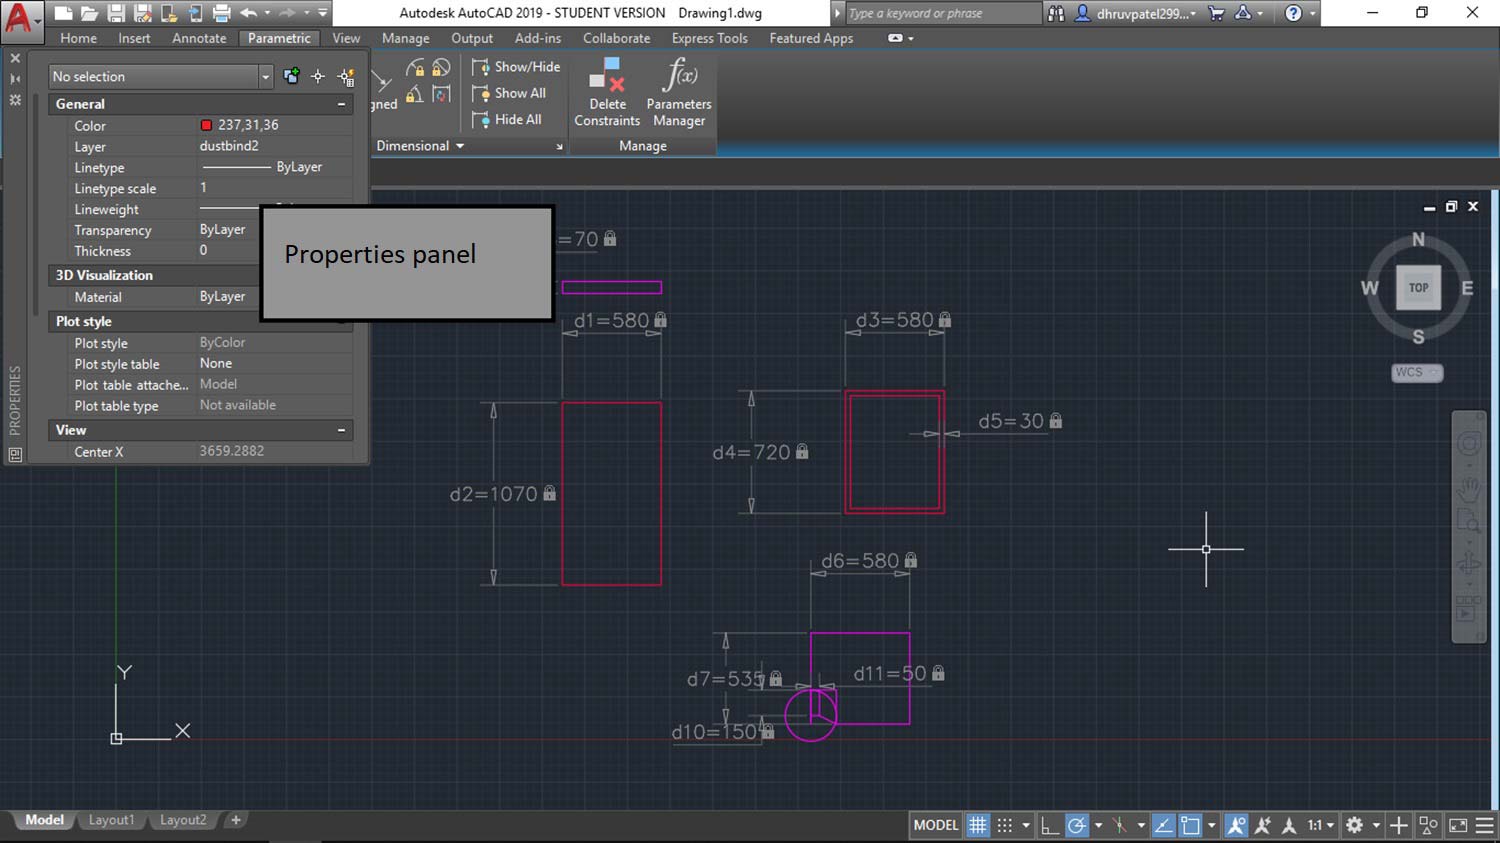Click the Open file folder icon
1500x843 pixels.
click(89, 13)
